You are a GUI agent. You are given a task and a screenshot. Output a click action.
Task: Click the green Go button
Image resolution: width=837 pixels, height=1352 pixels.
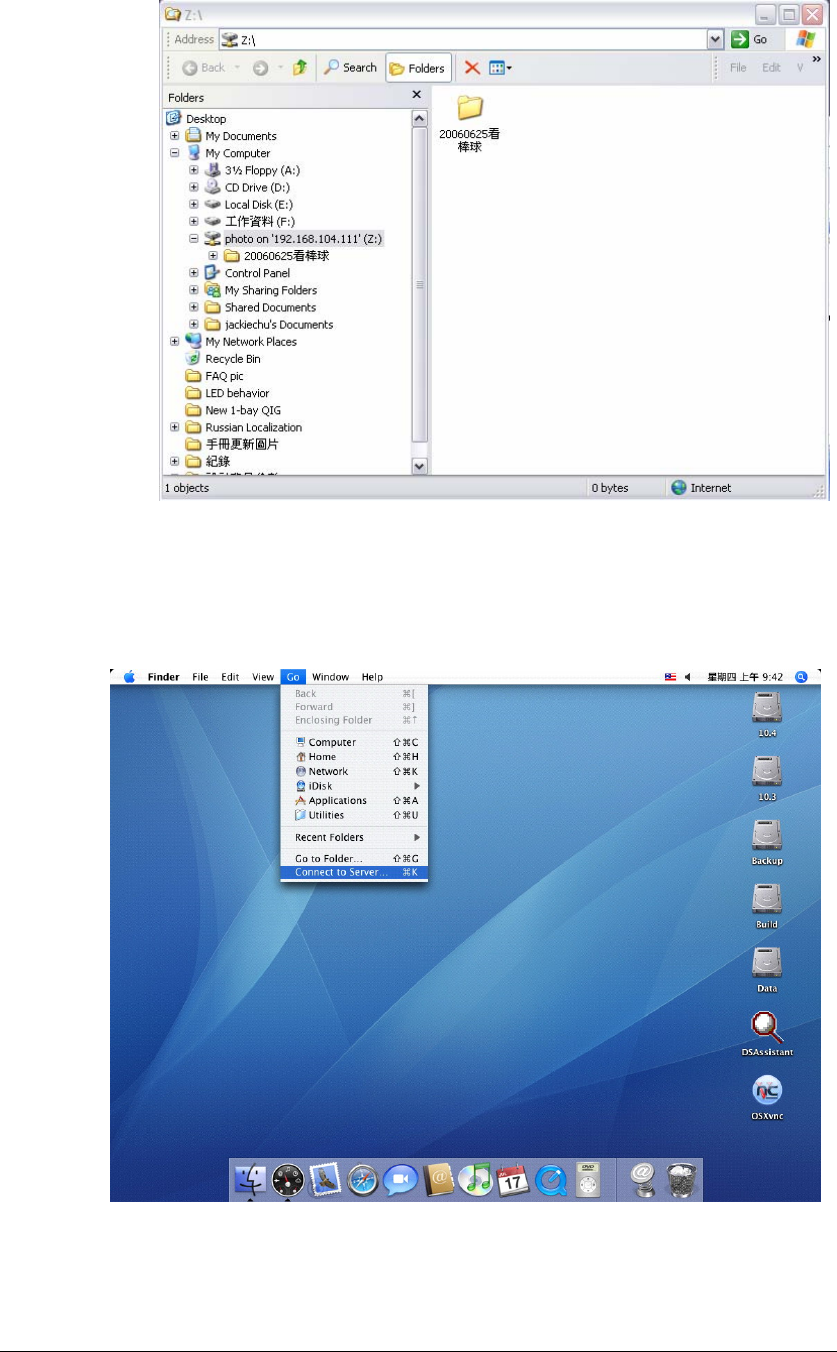tap(751, 39)
